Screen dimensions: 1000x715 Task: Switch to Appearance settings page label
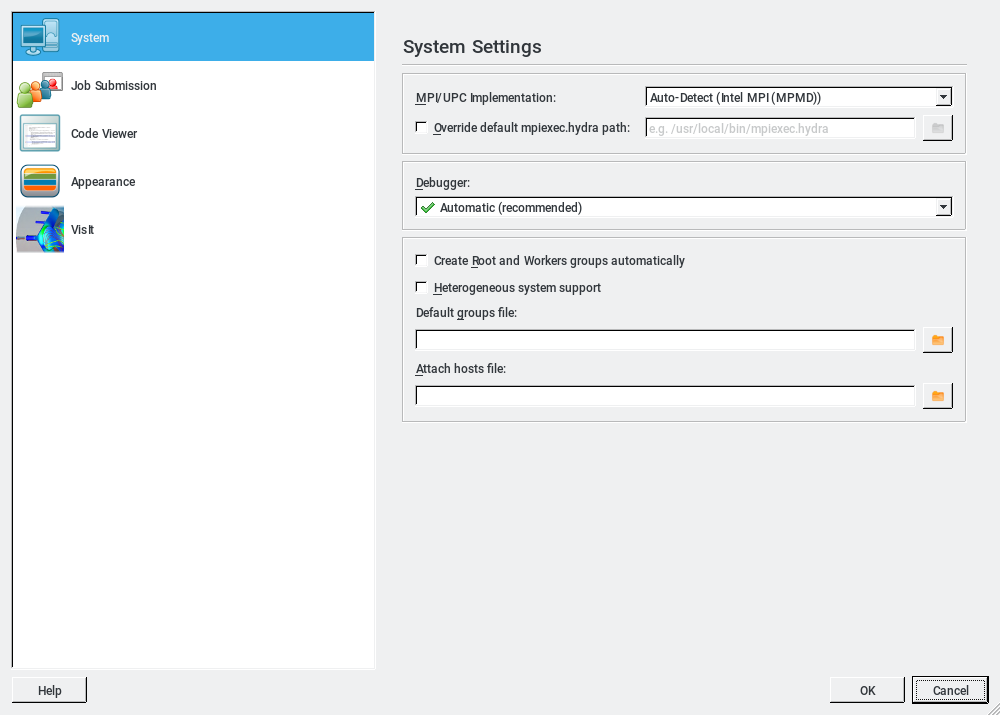pos(103,182)
